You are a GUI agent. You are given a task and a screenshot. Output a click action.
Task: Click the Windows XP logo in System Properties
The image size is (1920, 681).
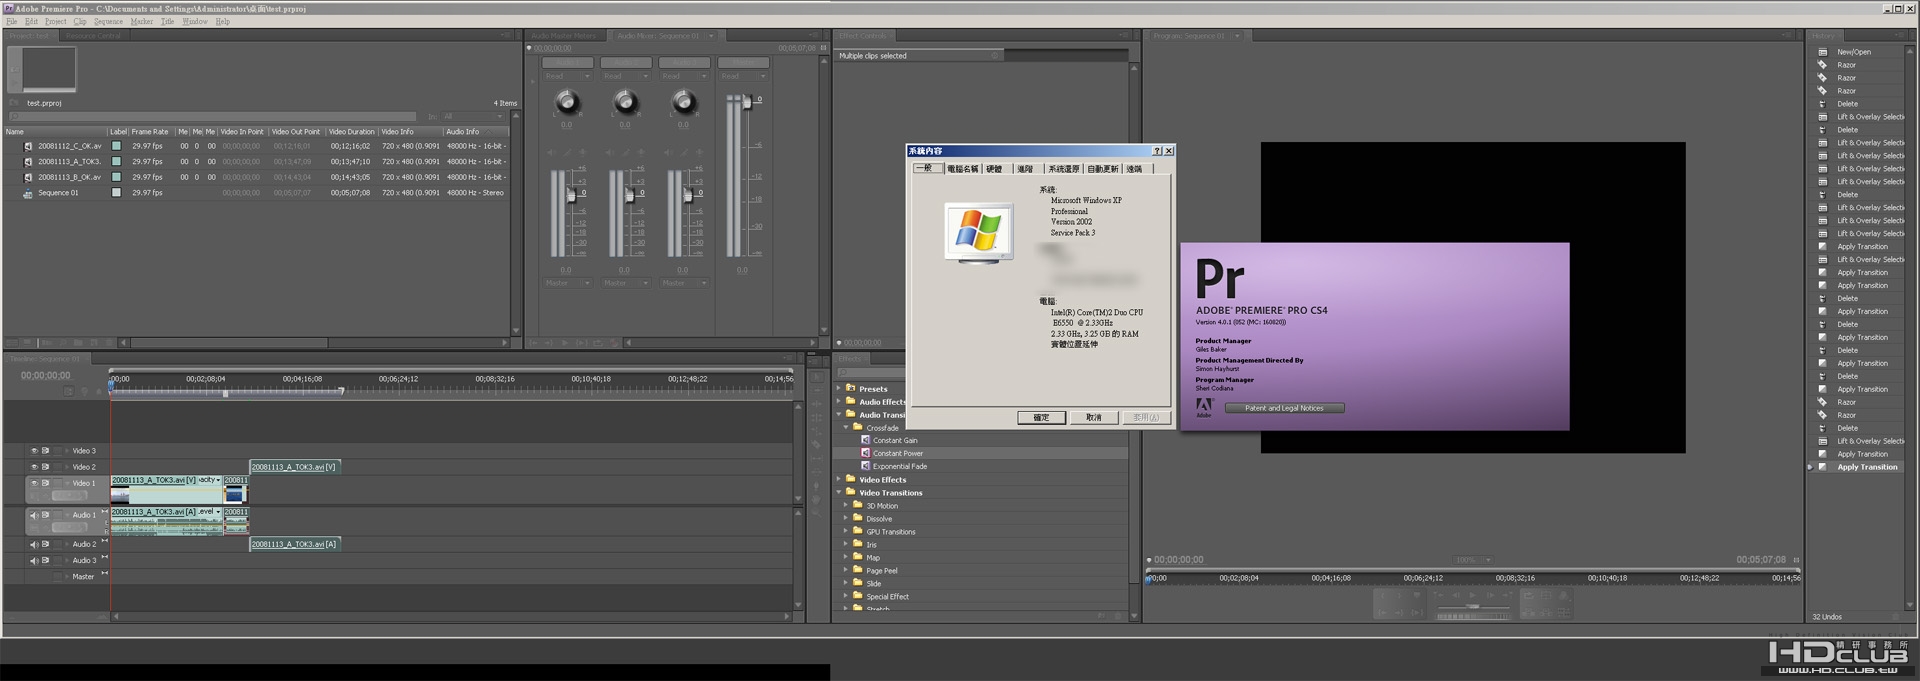coord(978,232)
